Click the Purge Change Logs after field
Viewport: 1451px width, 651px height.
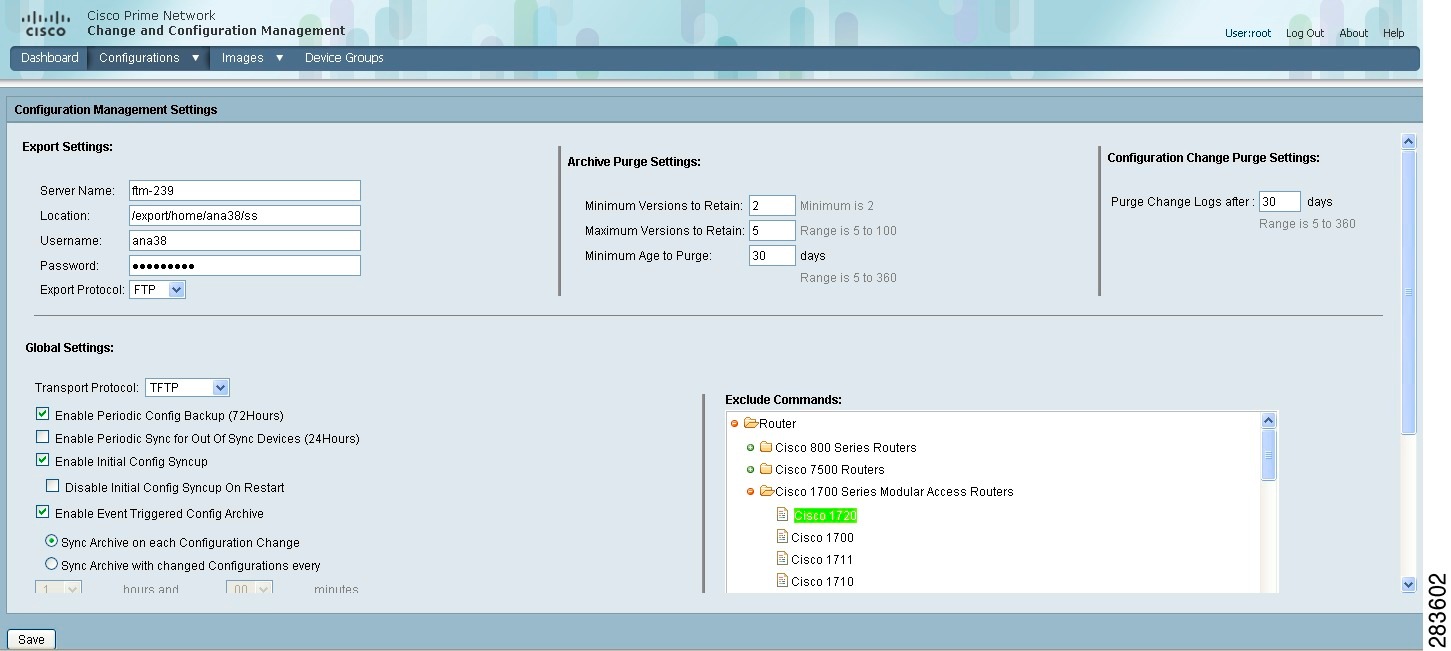[1279, 201]
